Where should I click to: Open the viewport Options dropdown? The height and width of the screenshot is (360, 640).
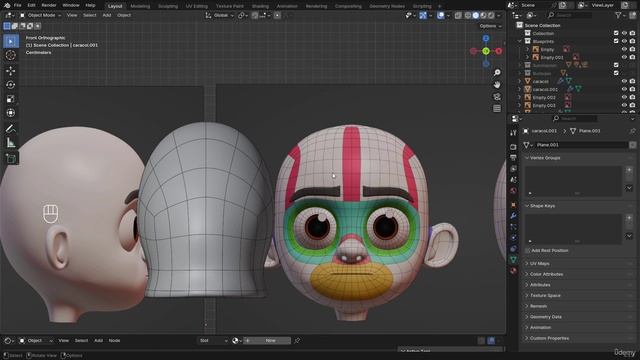point(491,26)
